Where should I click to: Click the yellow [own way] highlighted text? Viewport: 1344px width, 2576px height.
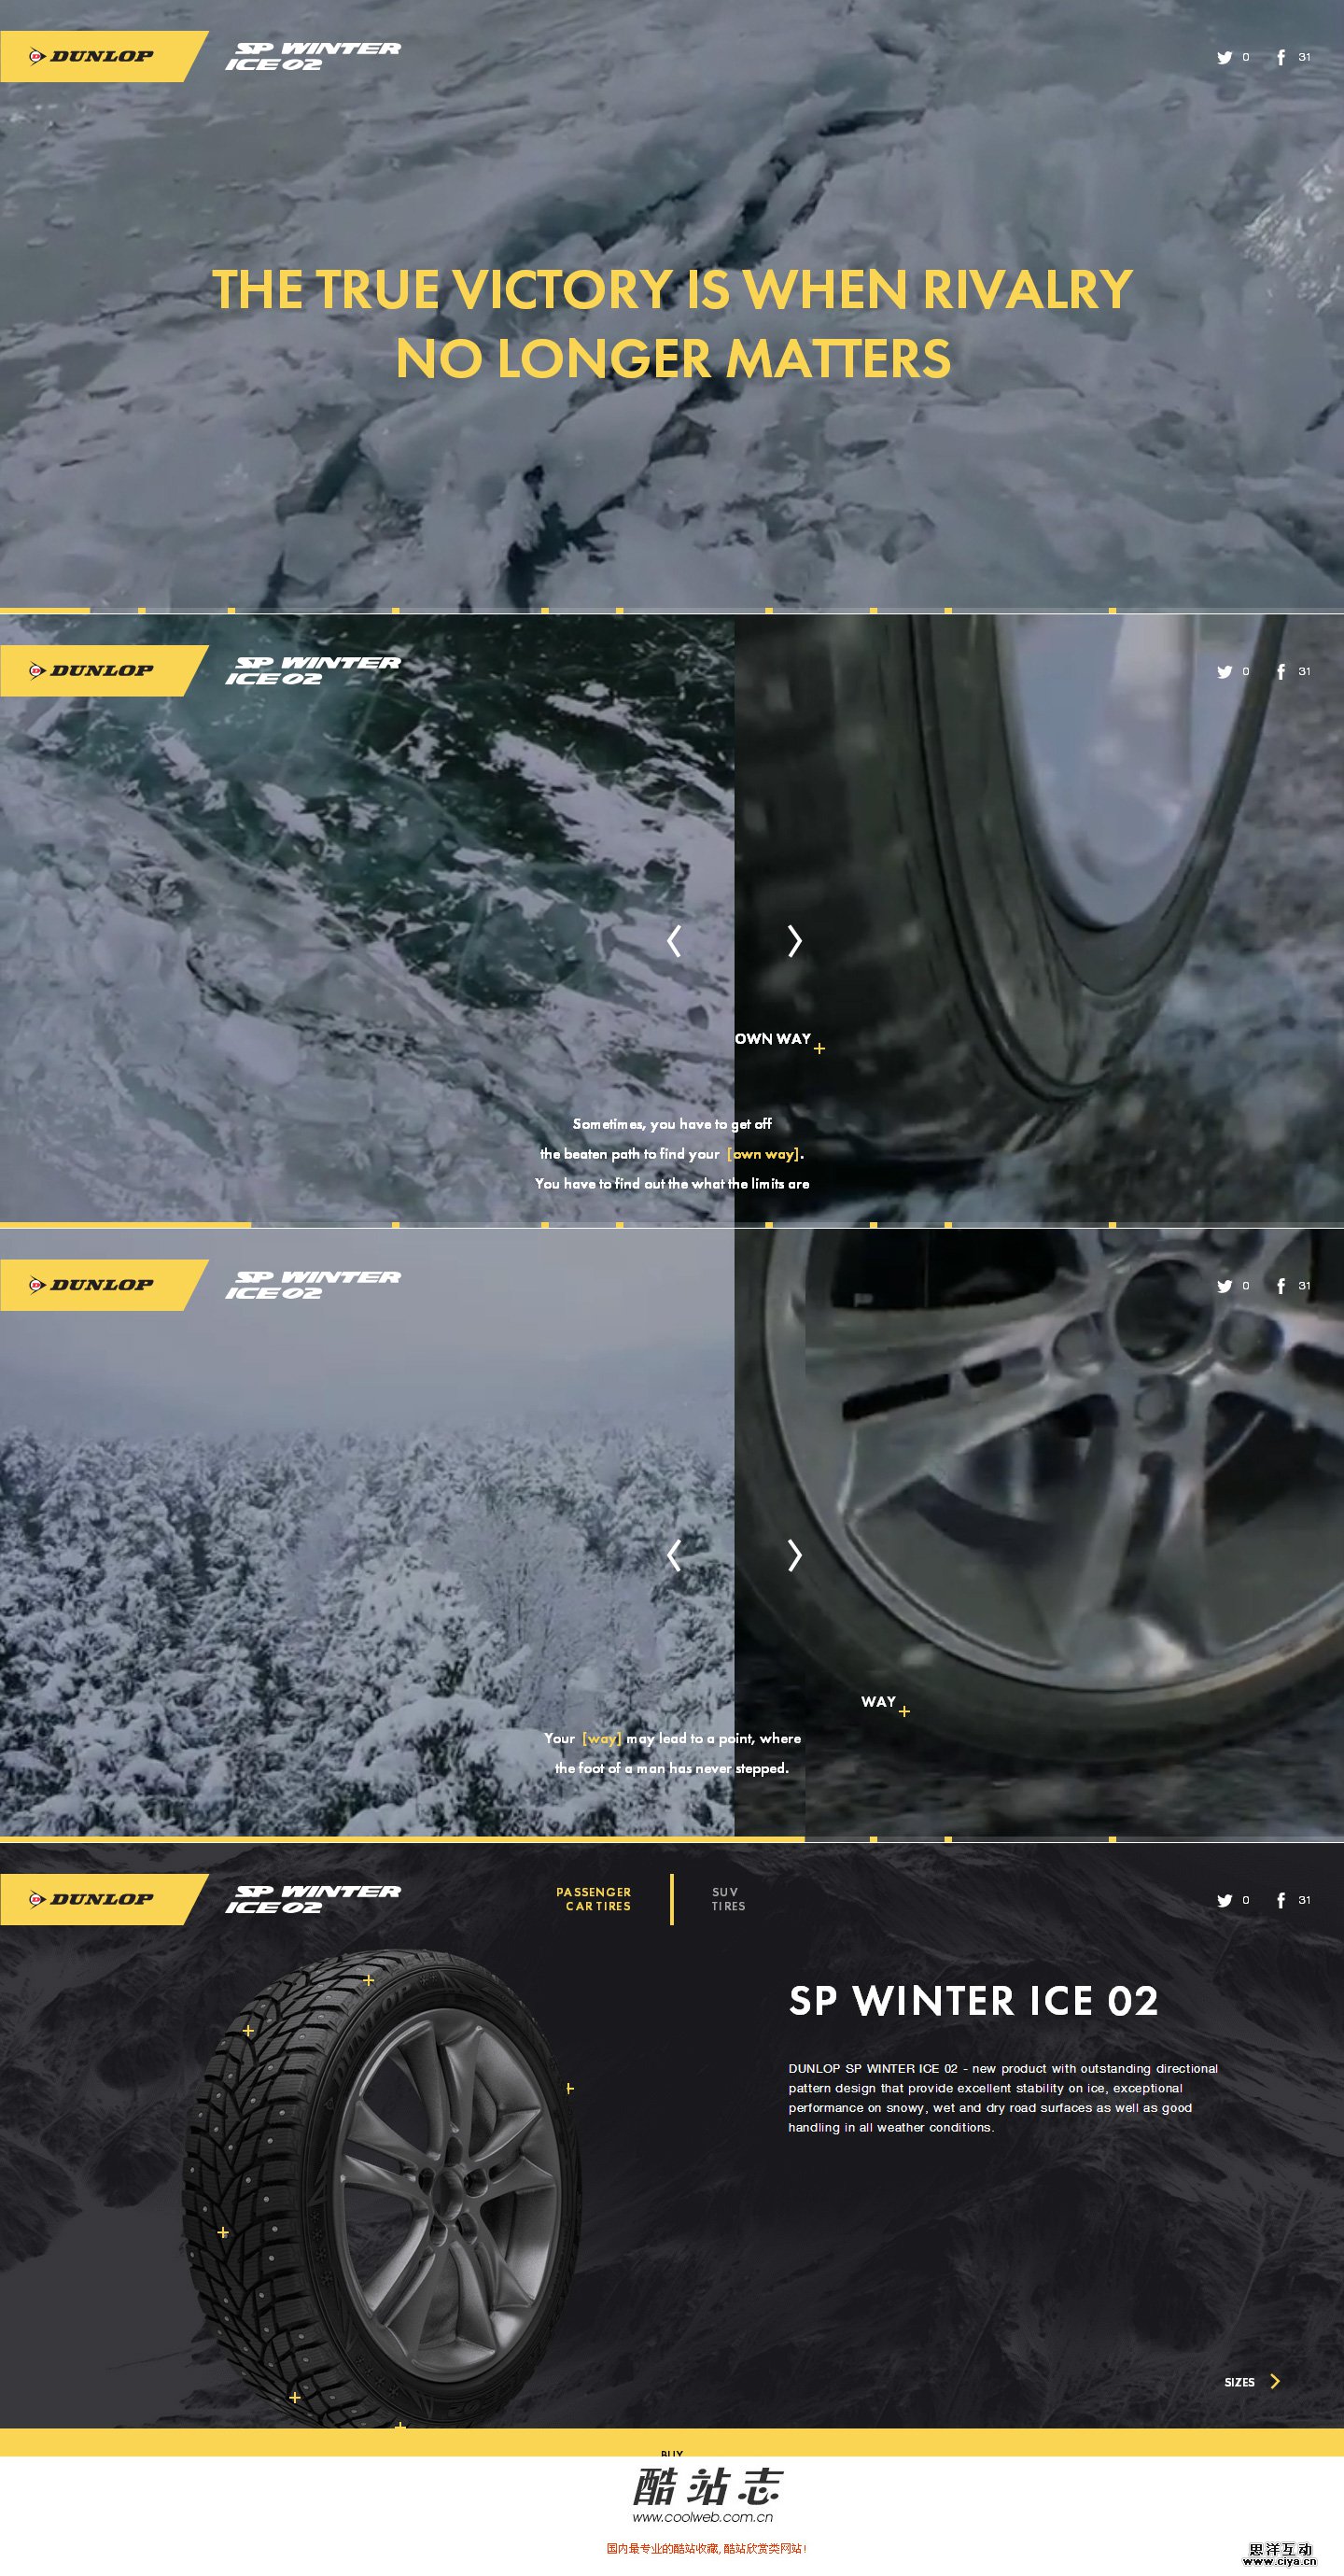(765, 1154)
